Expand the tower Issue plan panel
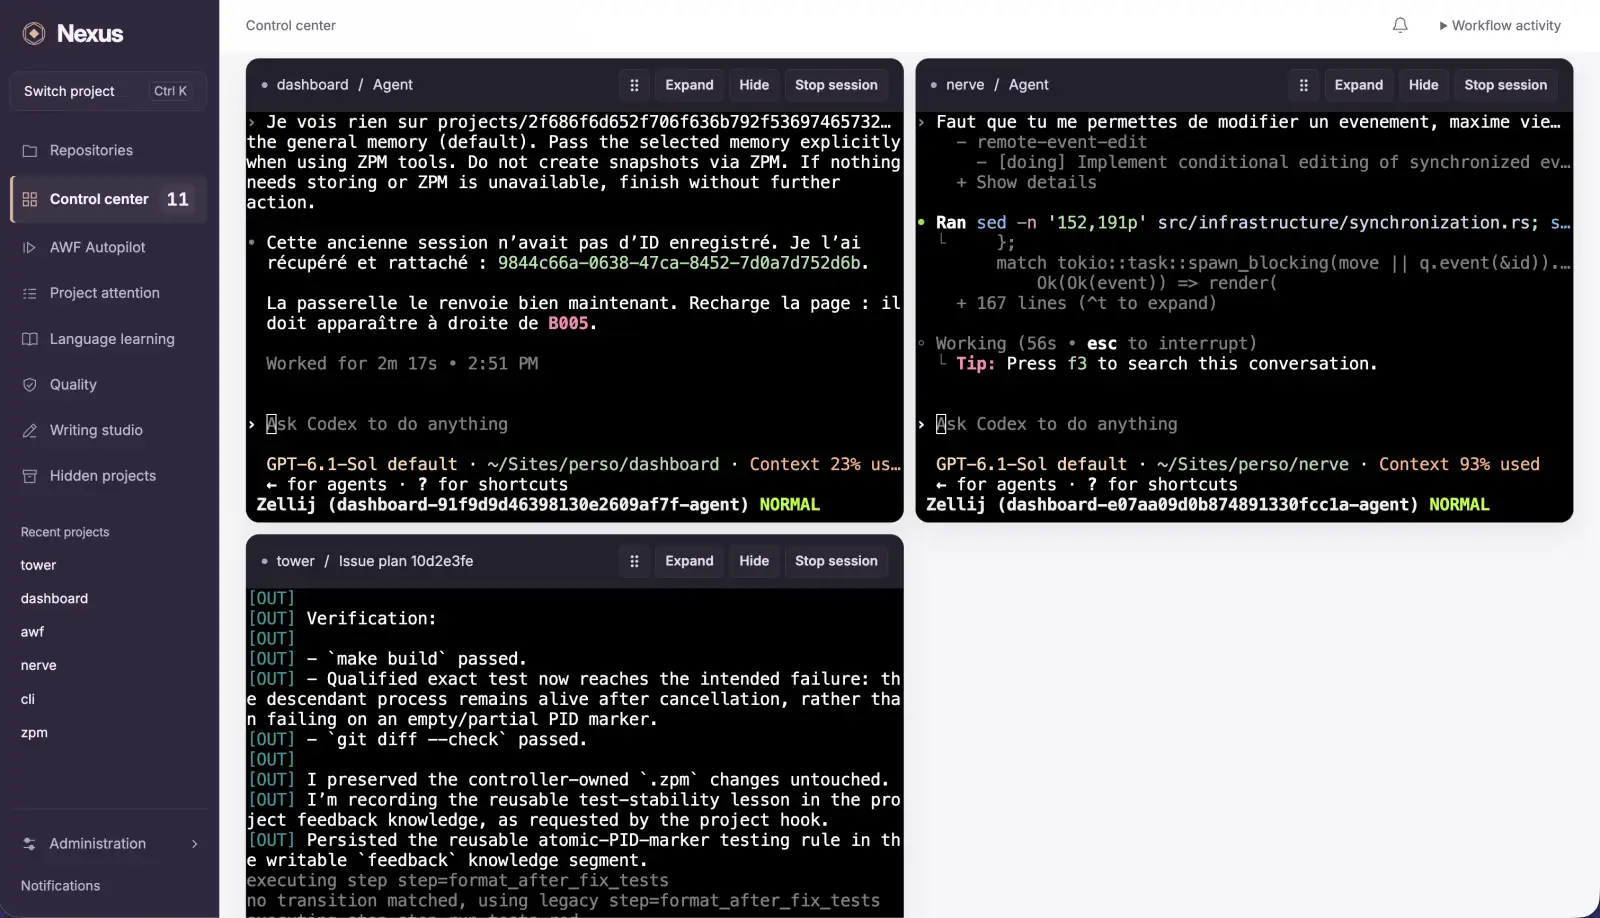The image size is (1600, 918). (689, 561)
